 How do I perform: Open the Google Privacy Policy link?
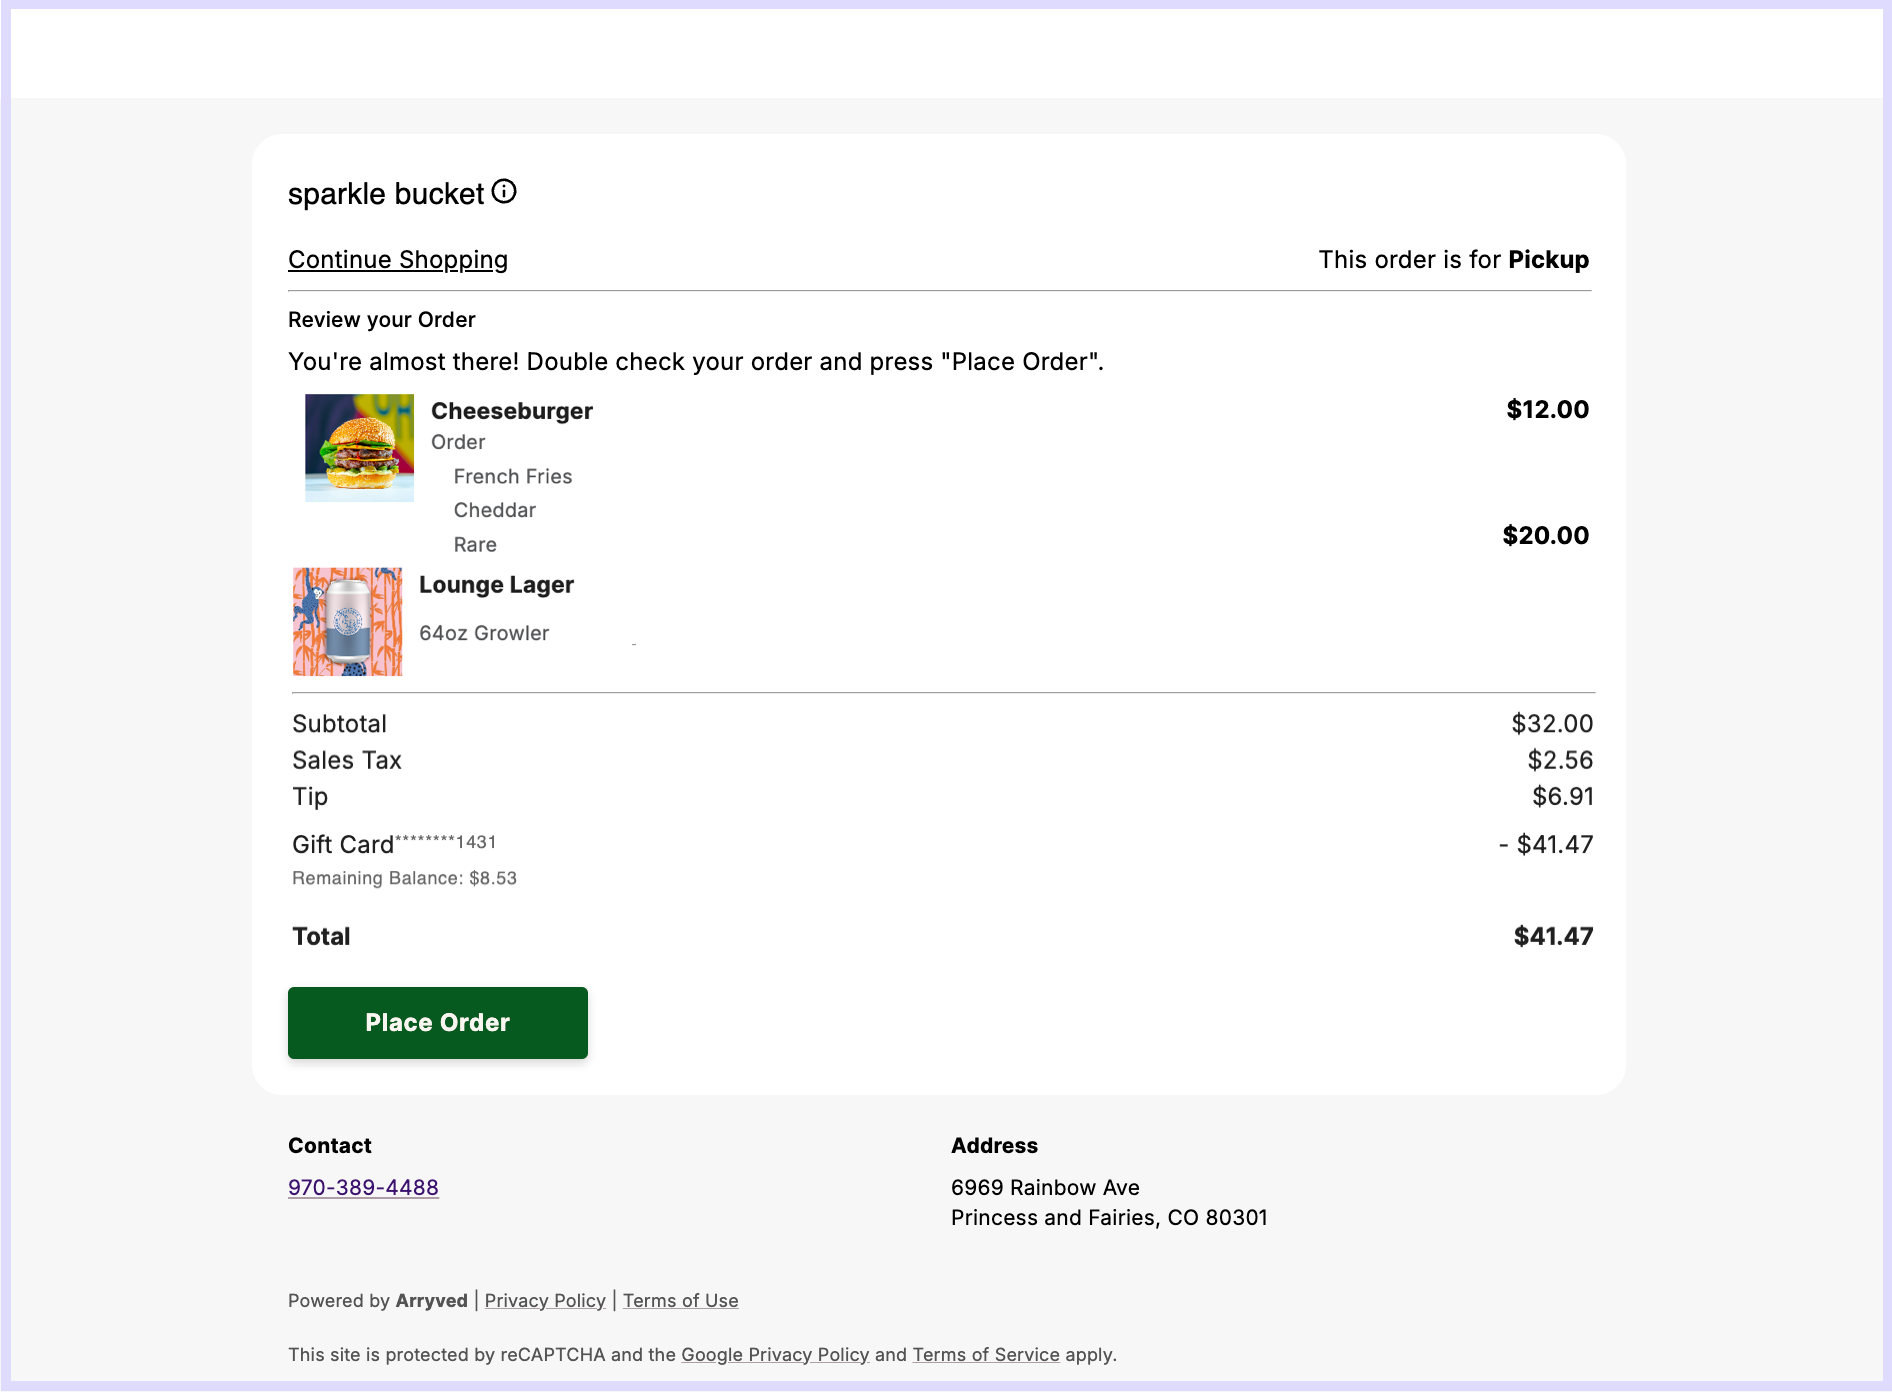(x=775, y=1355)
